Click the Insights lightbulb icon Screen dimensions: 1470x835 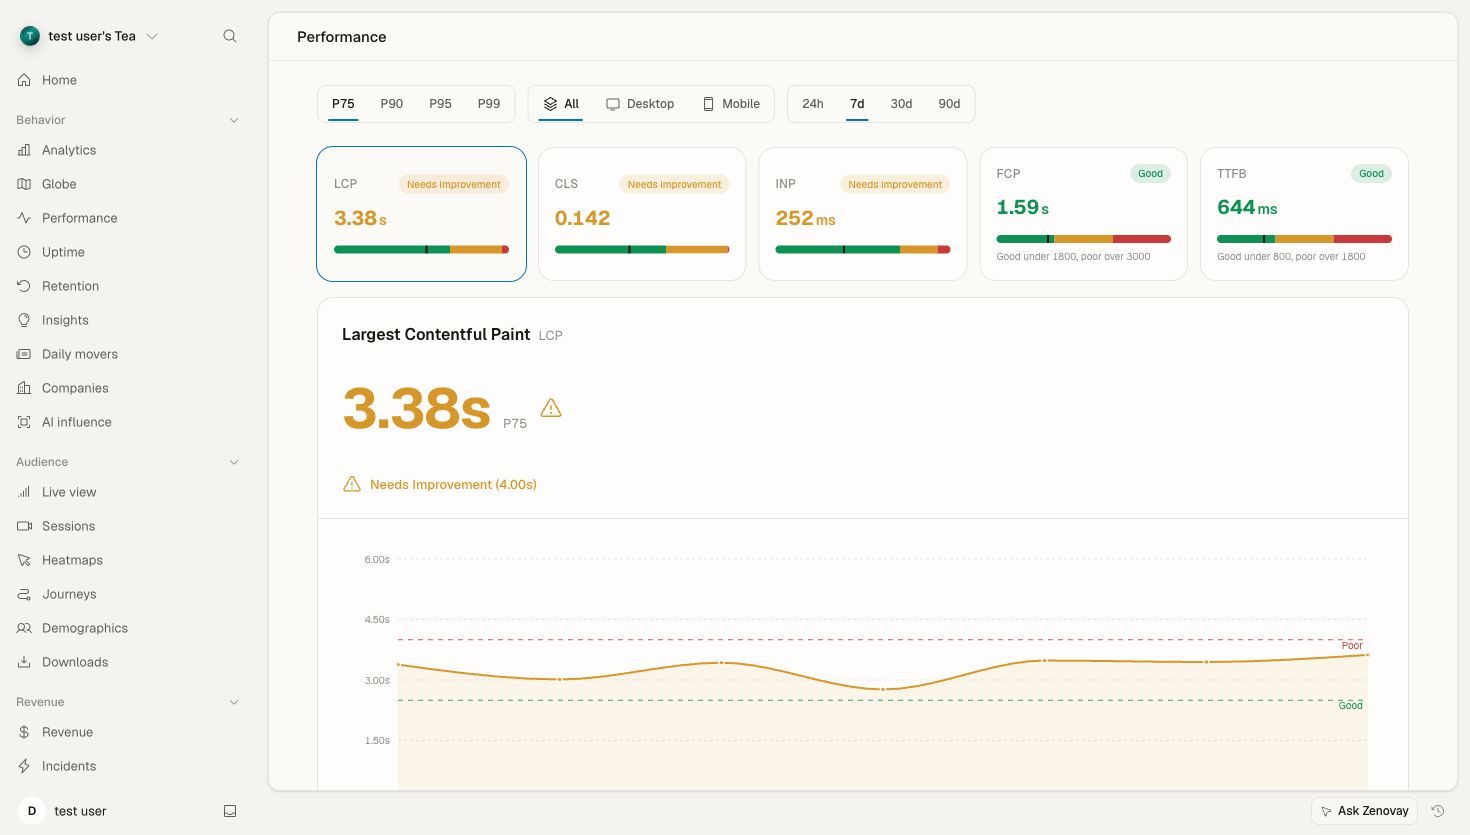24,320
